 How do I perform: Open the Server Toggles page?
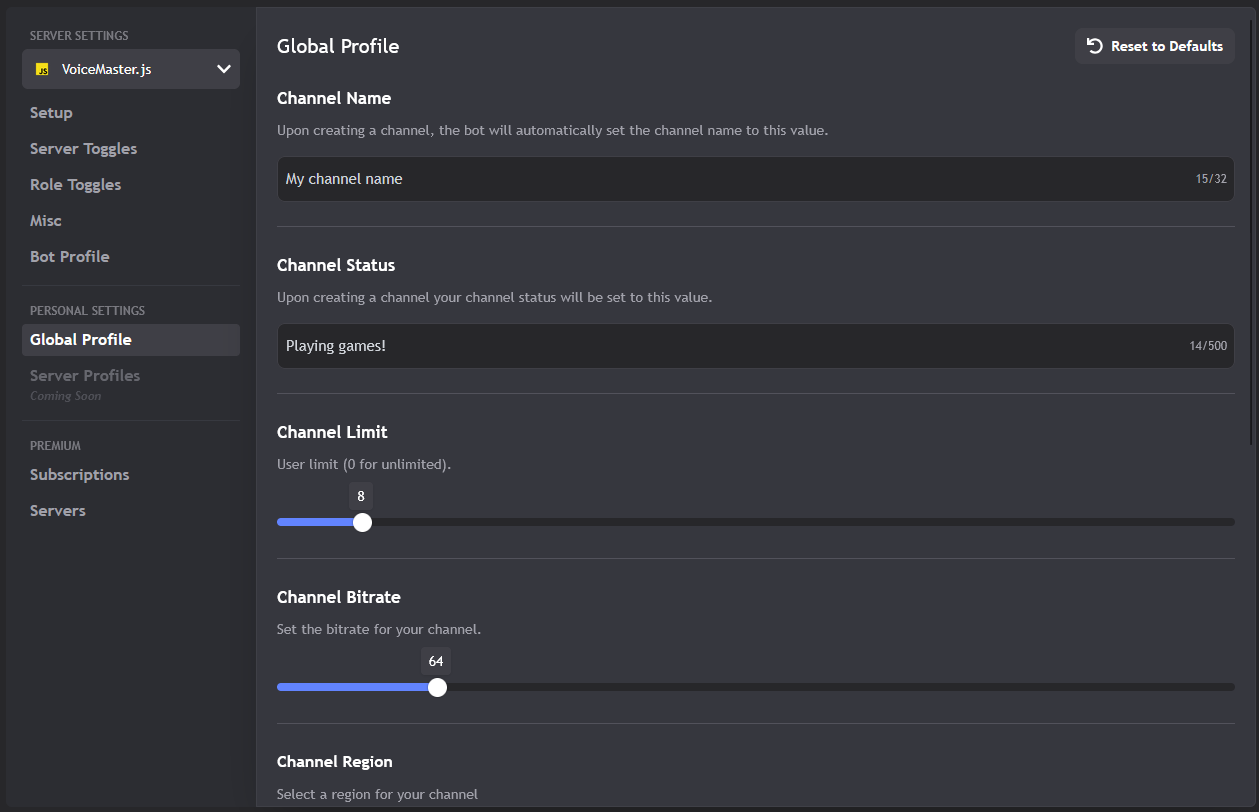pyautogui.click(x=83, y=148)
